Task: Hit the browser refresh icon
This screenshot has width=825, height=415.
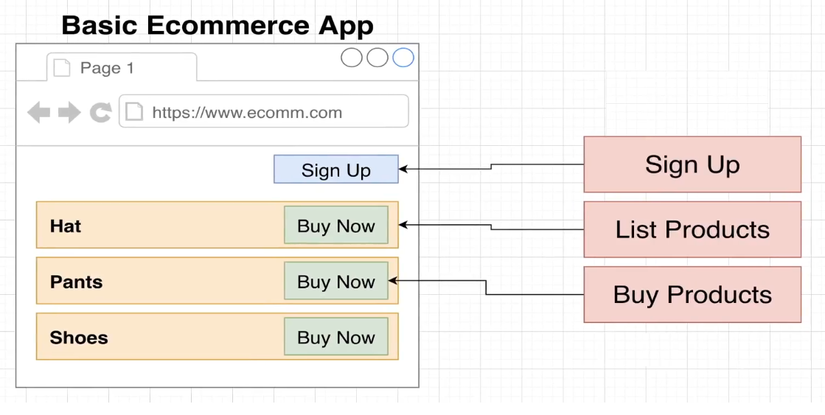Action: pos(100,112)
